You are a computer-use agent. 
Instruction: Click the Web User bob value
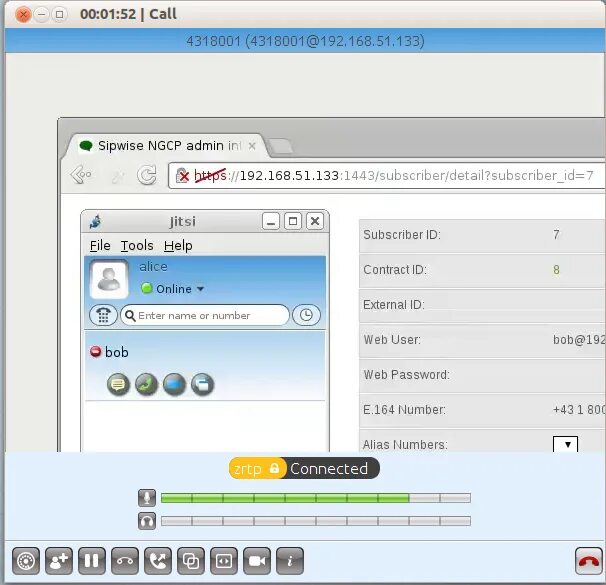(x=579, y=340)
